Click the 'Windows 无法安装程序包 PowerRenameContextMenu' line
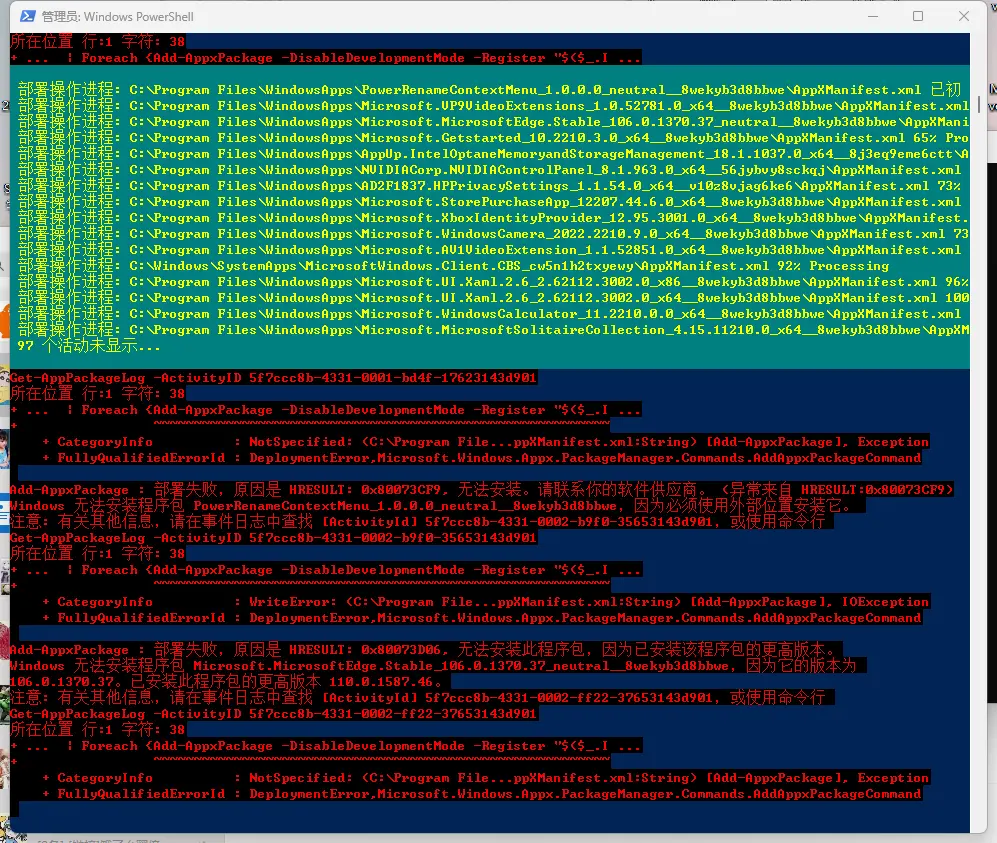Viewport: 997px width, 843px height. (430, 505)
